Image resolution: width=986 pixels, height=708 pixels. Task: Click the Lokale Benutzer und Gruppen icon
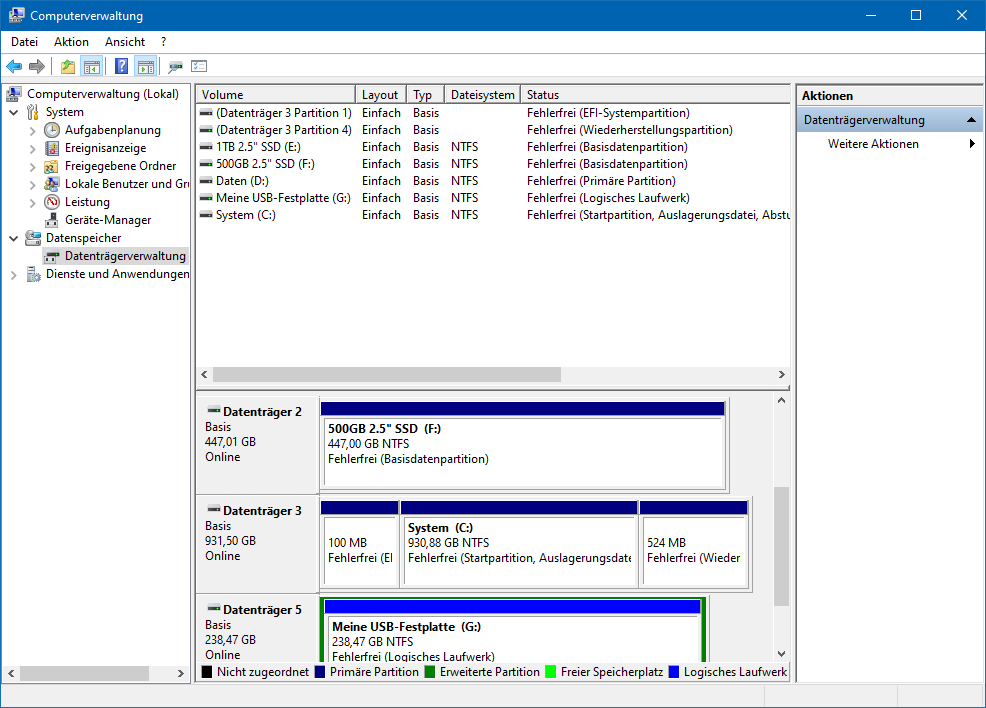point(52,184)
